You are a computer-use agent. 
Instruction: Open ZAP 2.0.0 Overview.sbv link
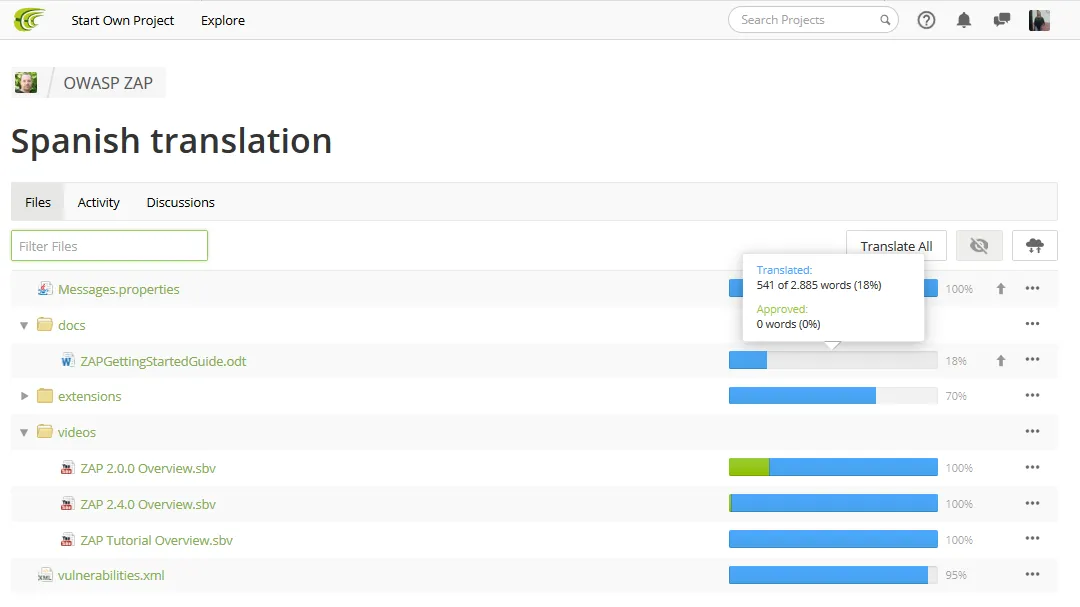point(148,468)
